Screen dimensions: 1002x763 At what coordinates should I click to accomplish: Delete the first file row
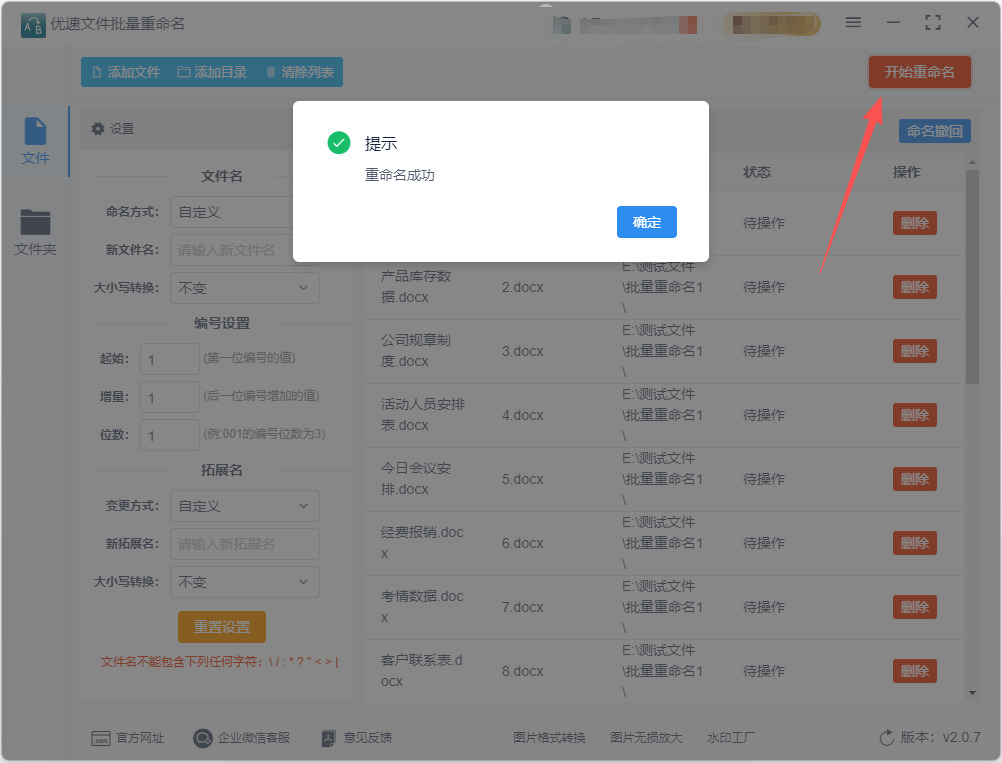click(914, 223)
